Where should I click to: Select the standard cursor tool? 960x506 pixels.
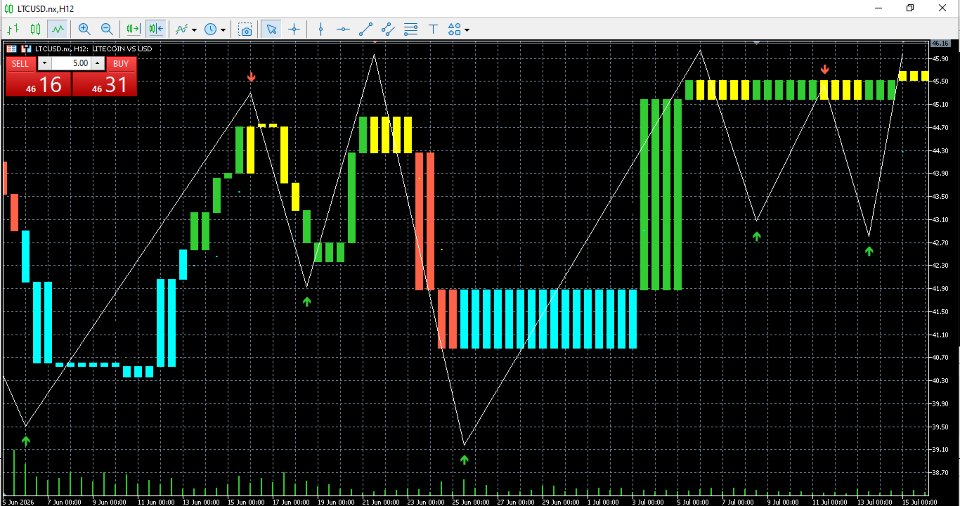click(271, 29)
